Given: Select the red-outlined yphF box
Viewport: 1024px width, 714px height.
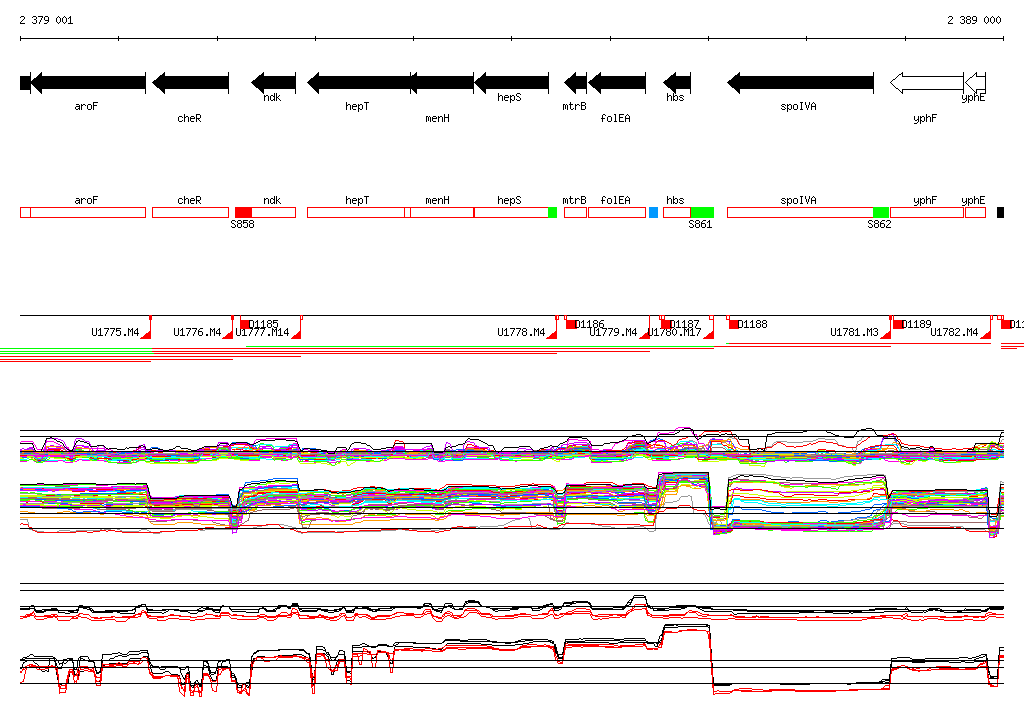Looking at the screenshot, I should (927, 212).
